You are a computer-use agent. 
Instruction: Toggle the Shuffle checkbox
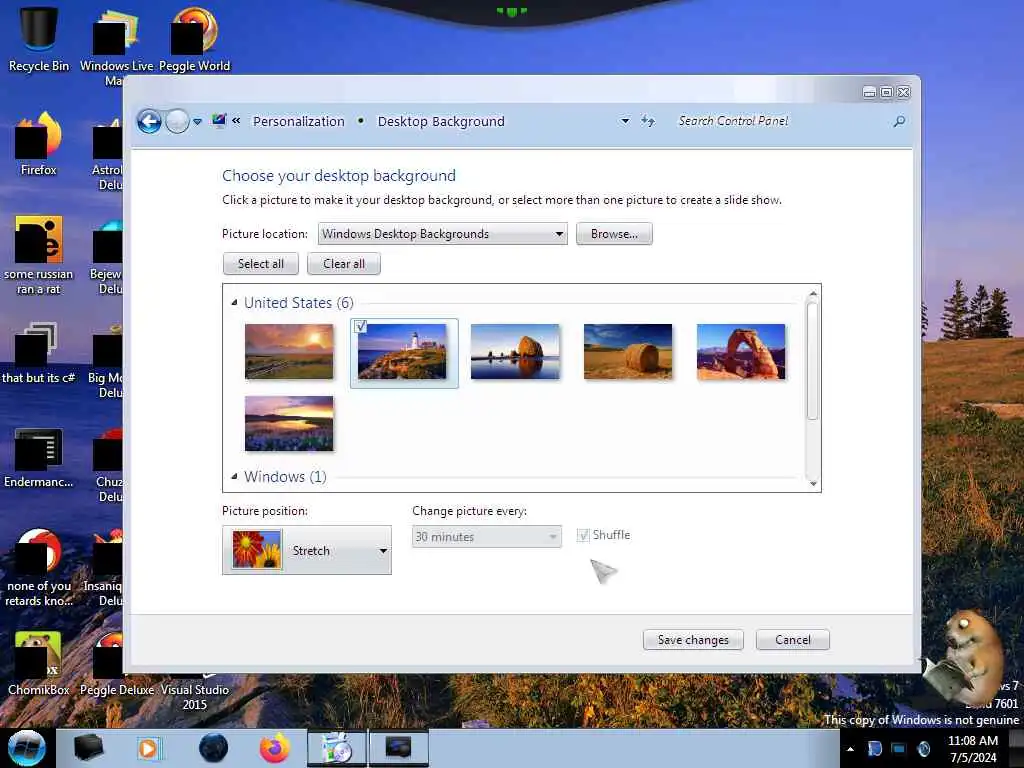coord(583,536)
